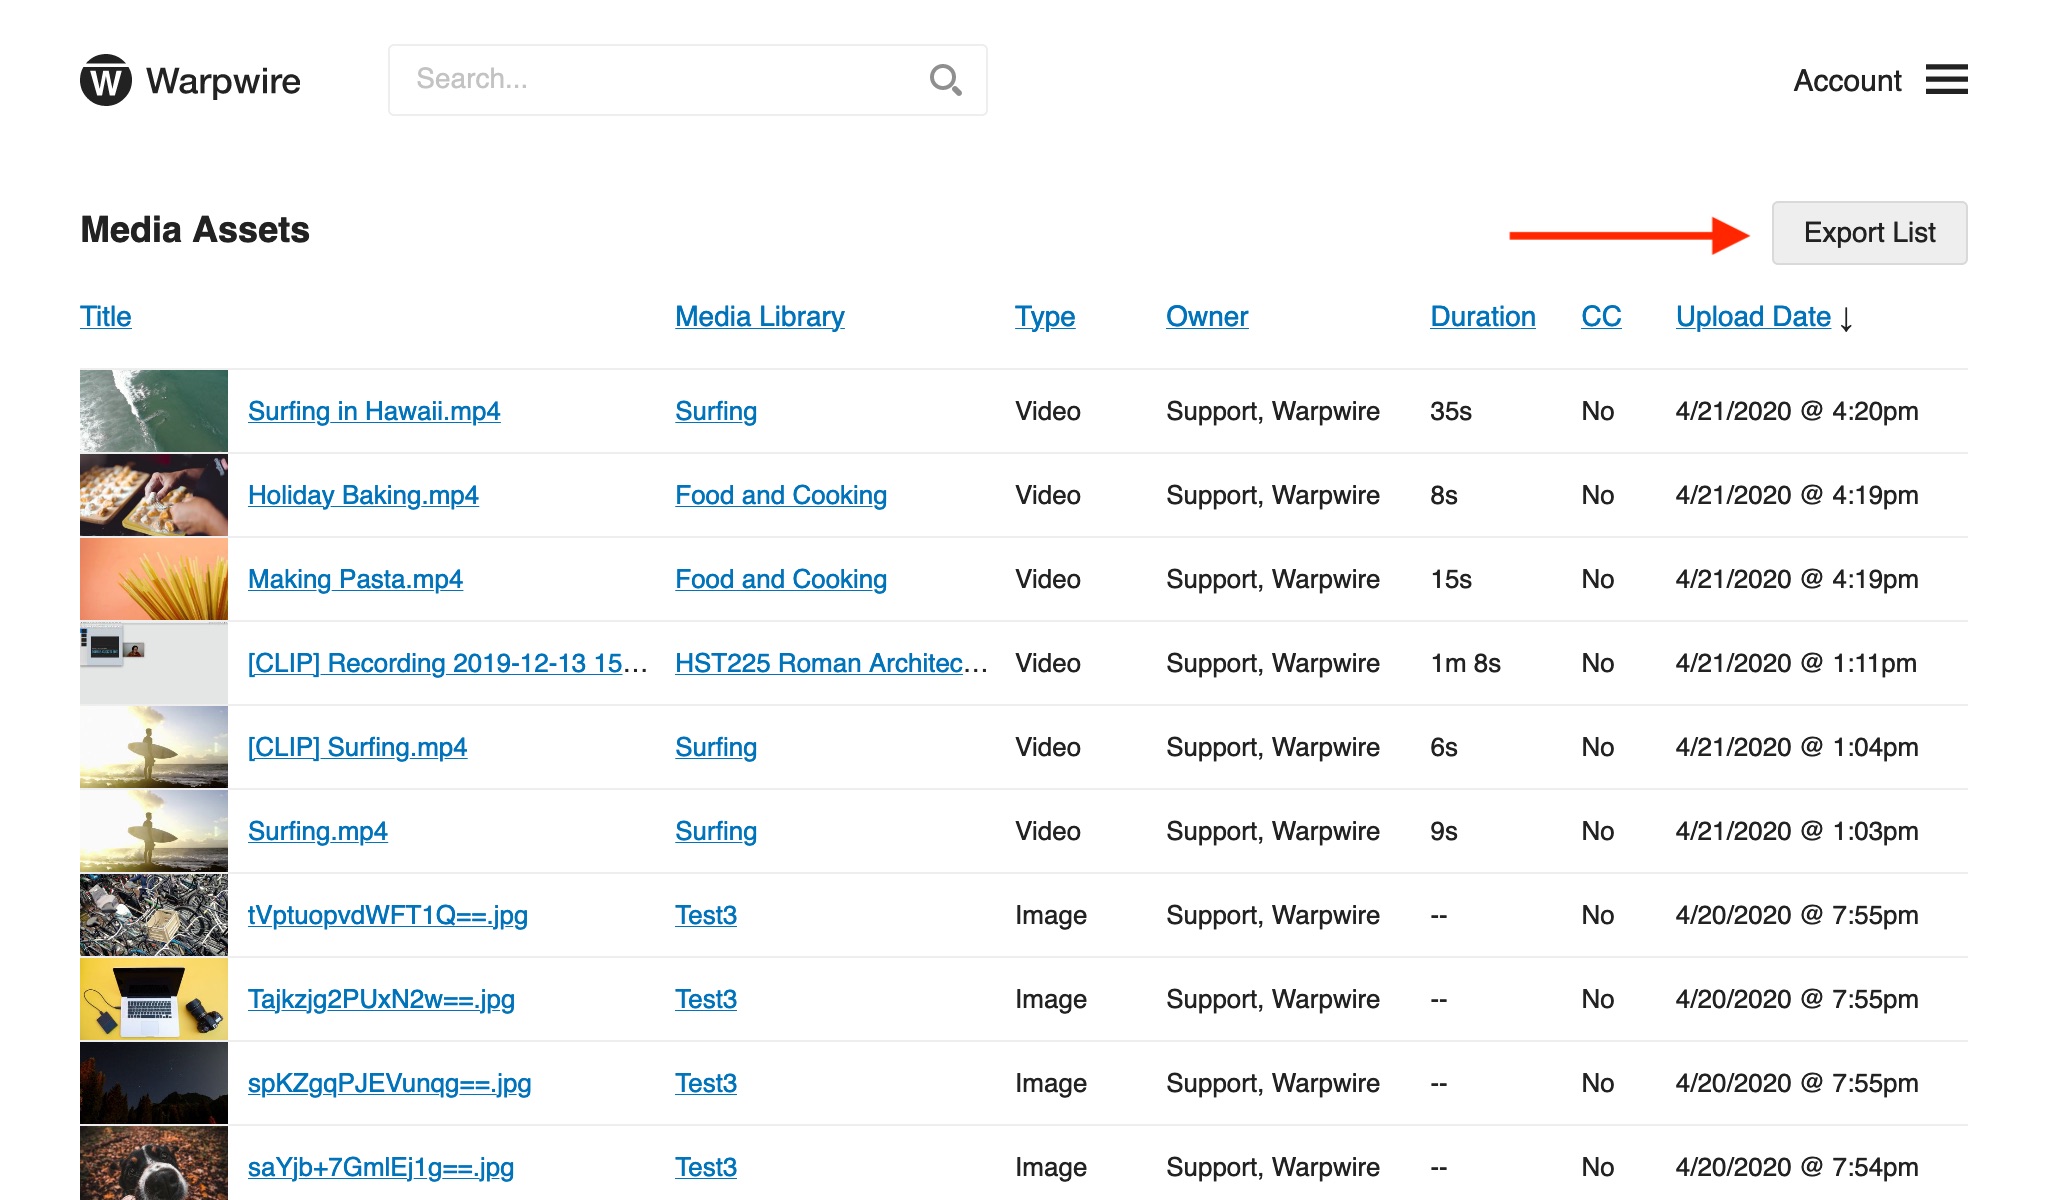Open the [CLIP] Surfing.mp4 title link

357,747
